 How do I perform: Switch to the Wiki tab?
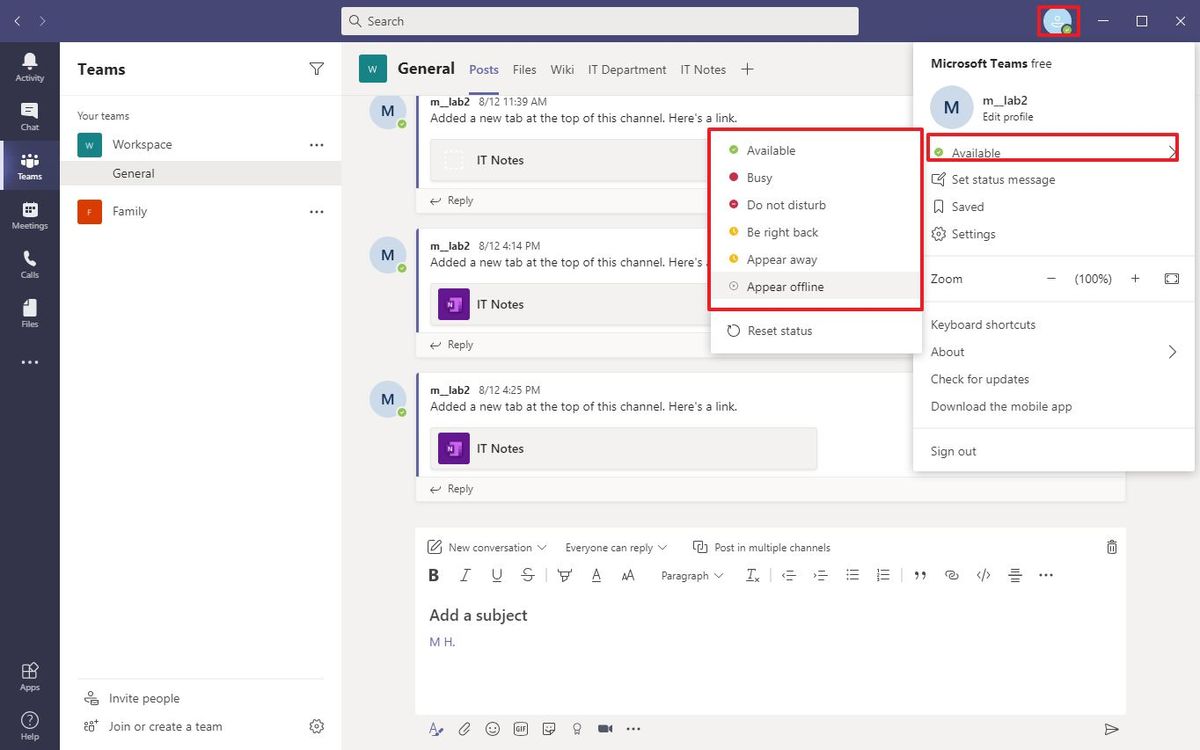(x=561, y=69)
